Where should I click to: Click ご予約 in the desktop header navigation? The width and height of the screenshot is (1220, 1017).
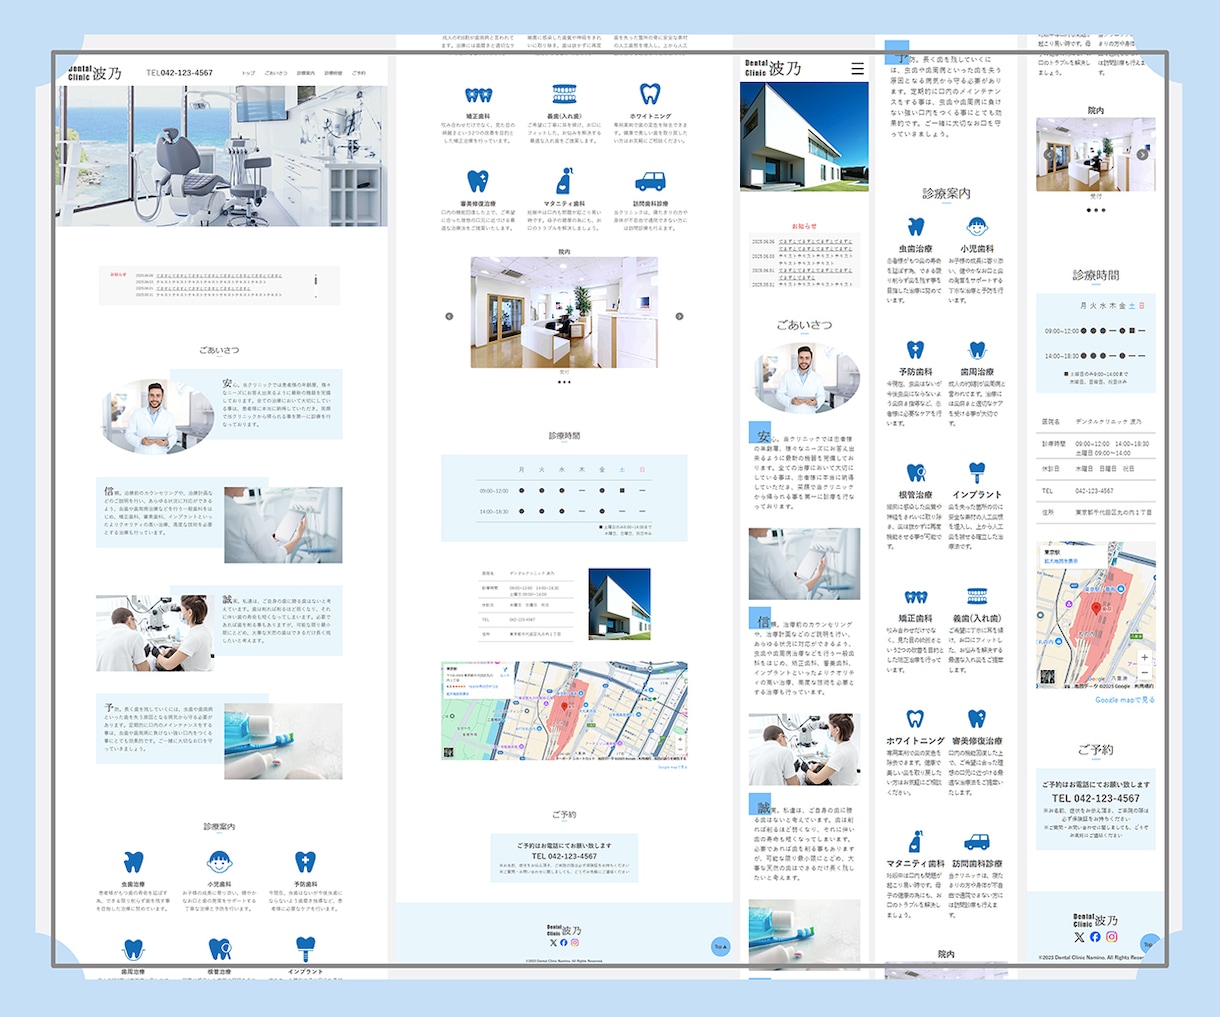click(x=359, y=73)
